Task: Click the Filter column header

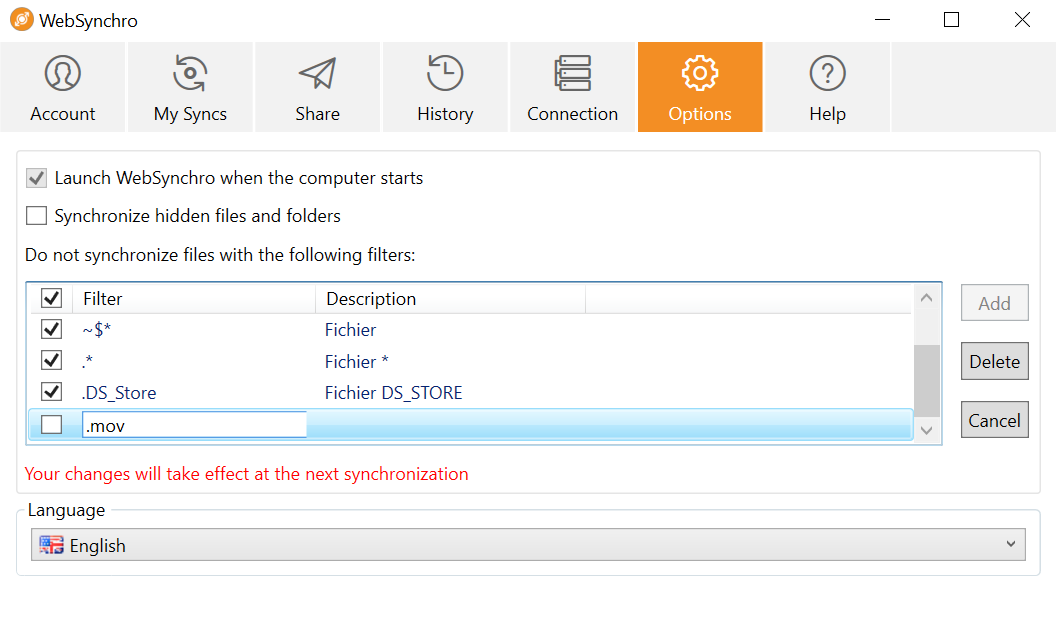Action: coord(194,299)
